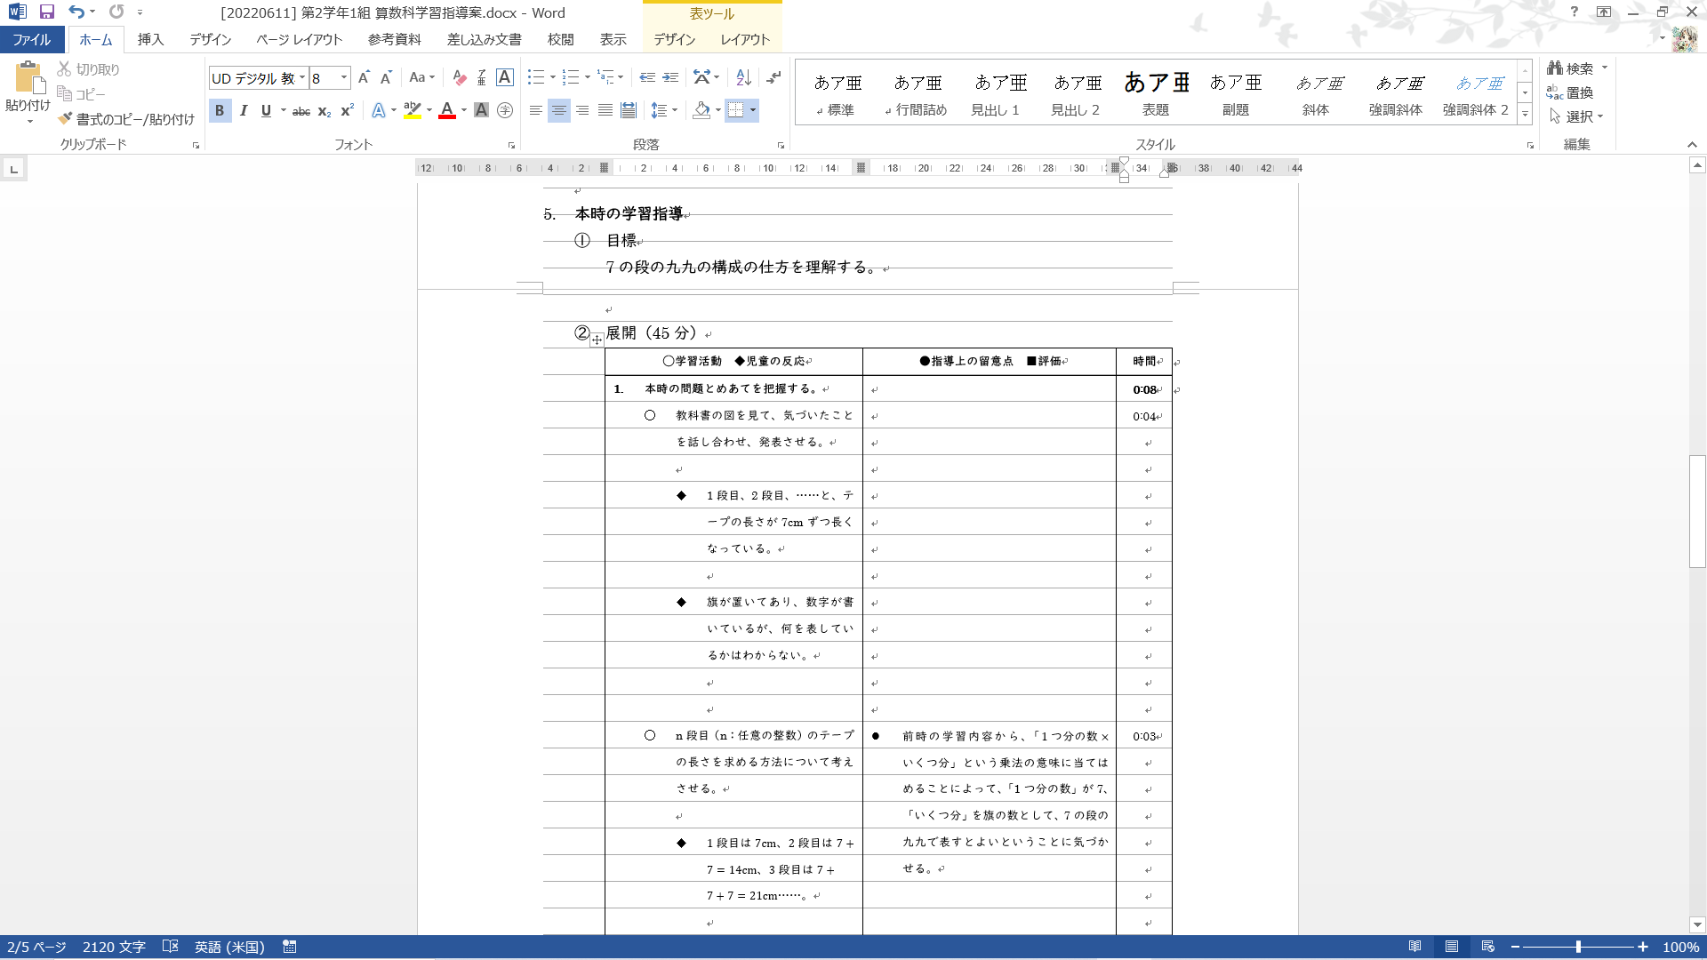
Task: Click the 100% zoom level
Action: click(1681, 947)
